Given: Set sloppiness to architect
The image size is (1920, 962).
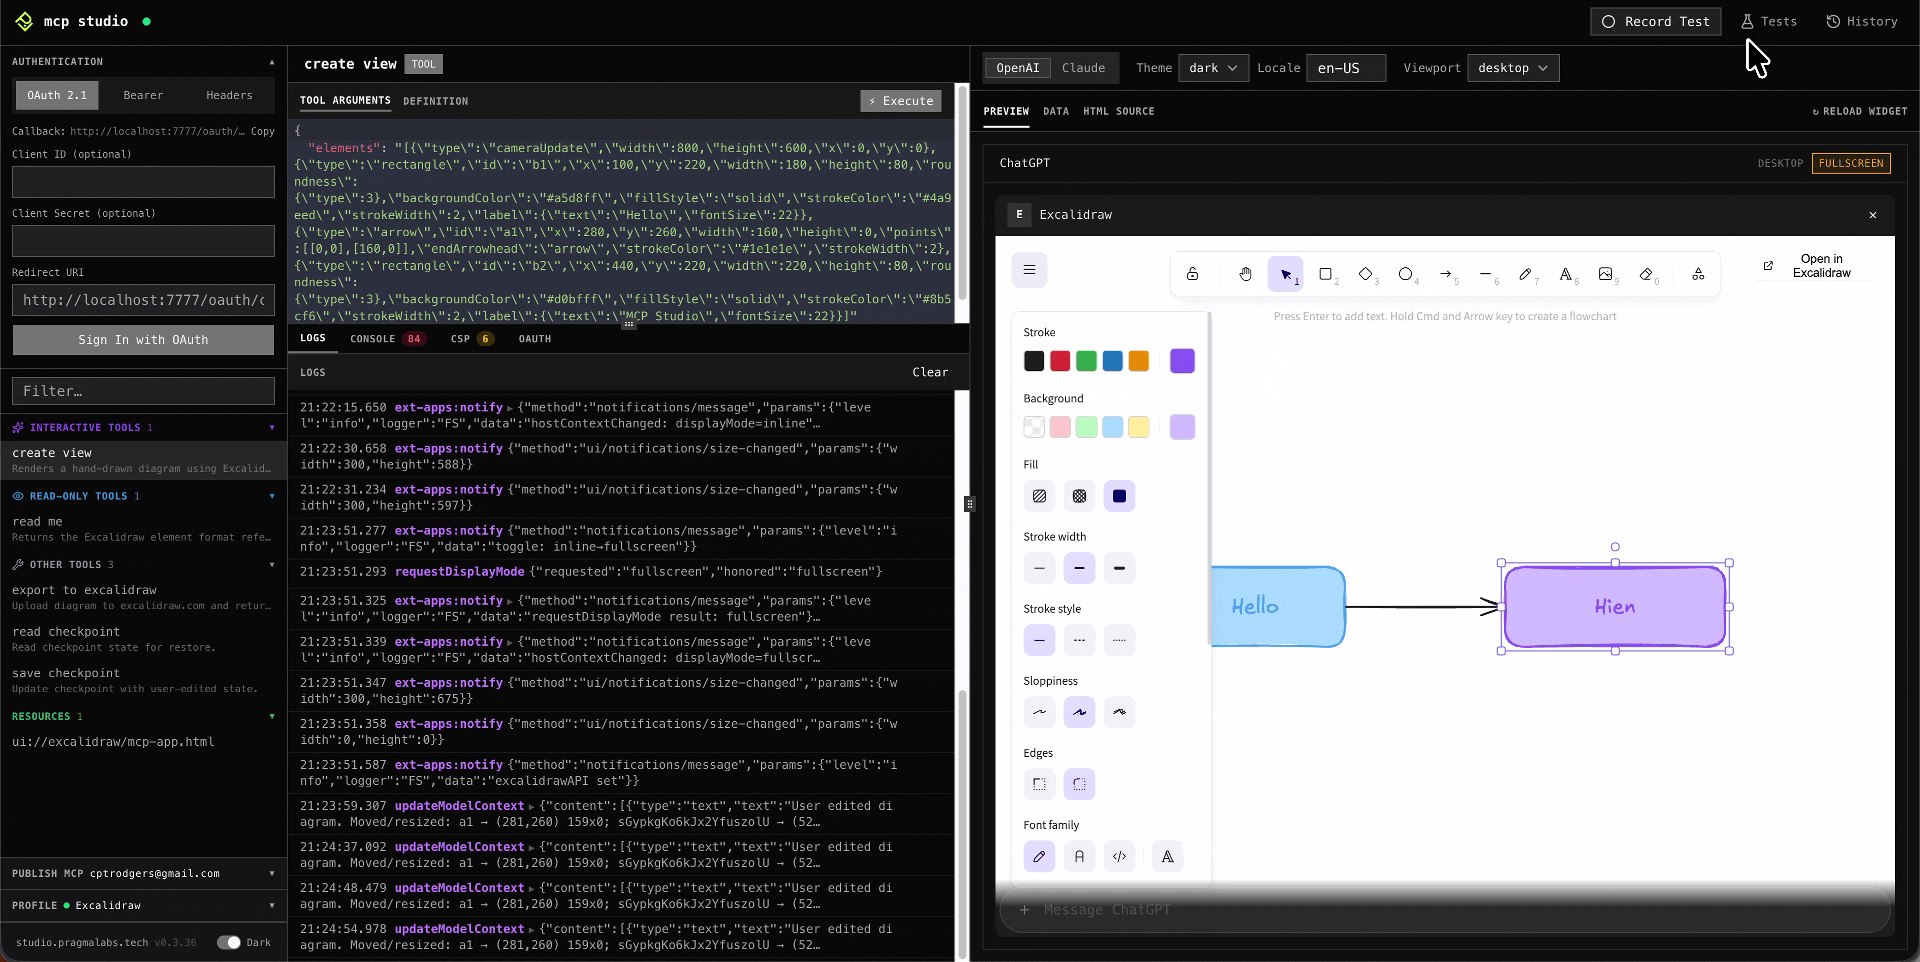Looking at the screenshot, I should 1039,712.
